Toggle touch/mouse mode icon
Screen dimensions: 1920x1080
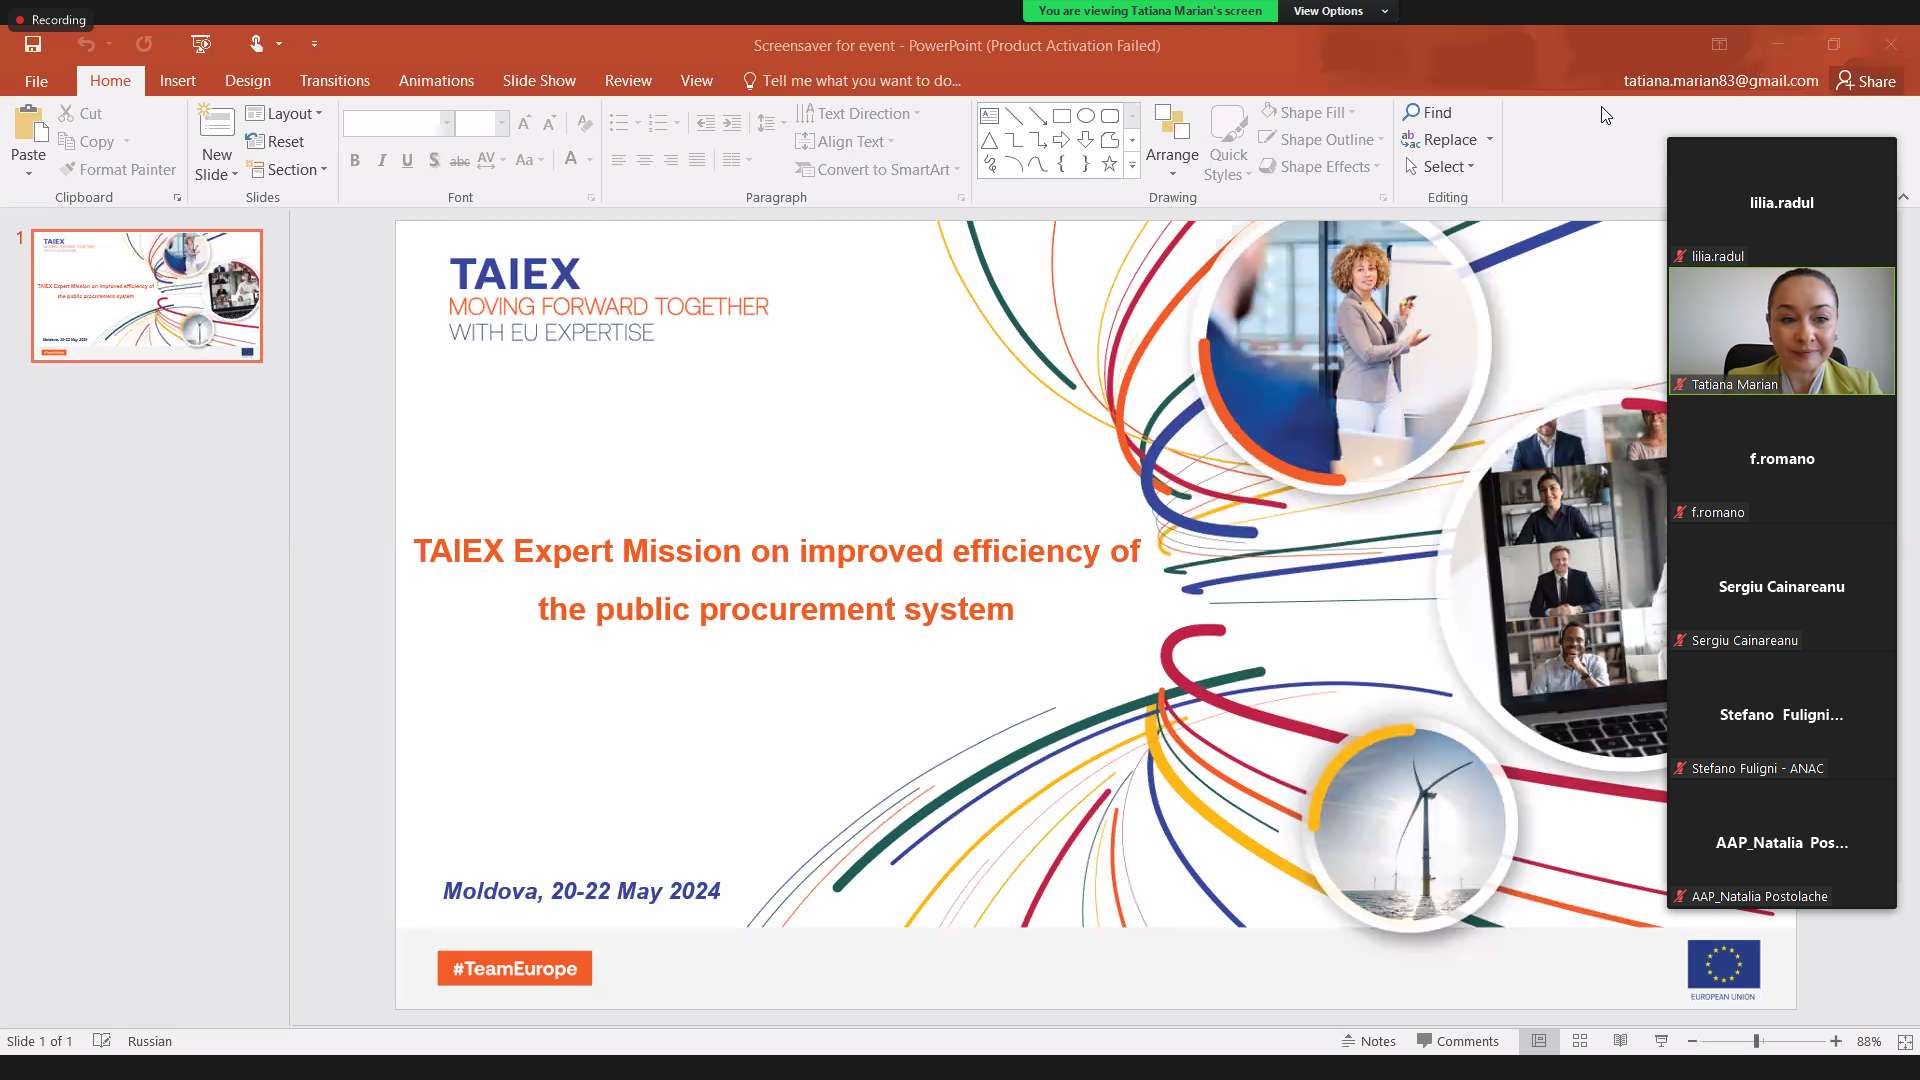(257, 44)
